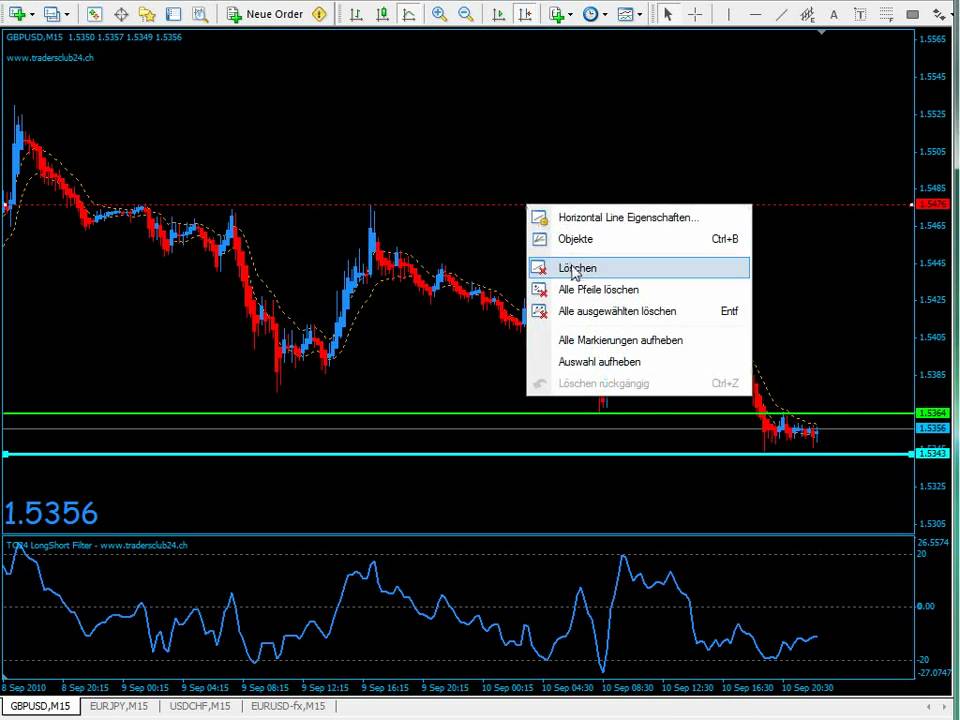
Task: Select the gray rectangle shape tool
Action: (912, 13)
